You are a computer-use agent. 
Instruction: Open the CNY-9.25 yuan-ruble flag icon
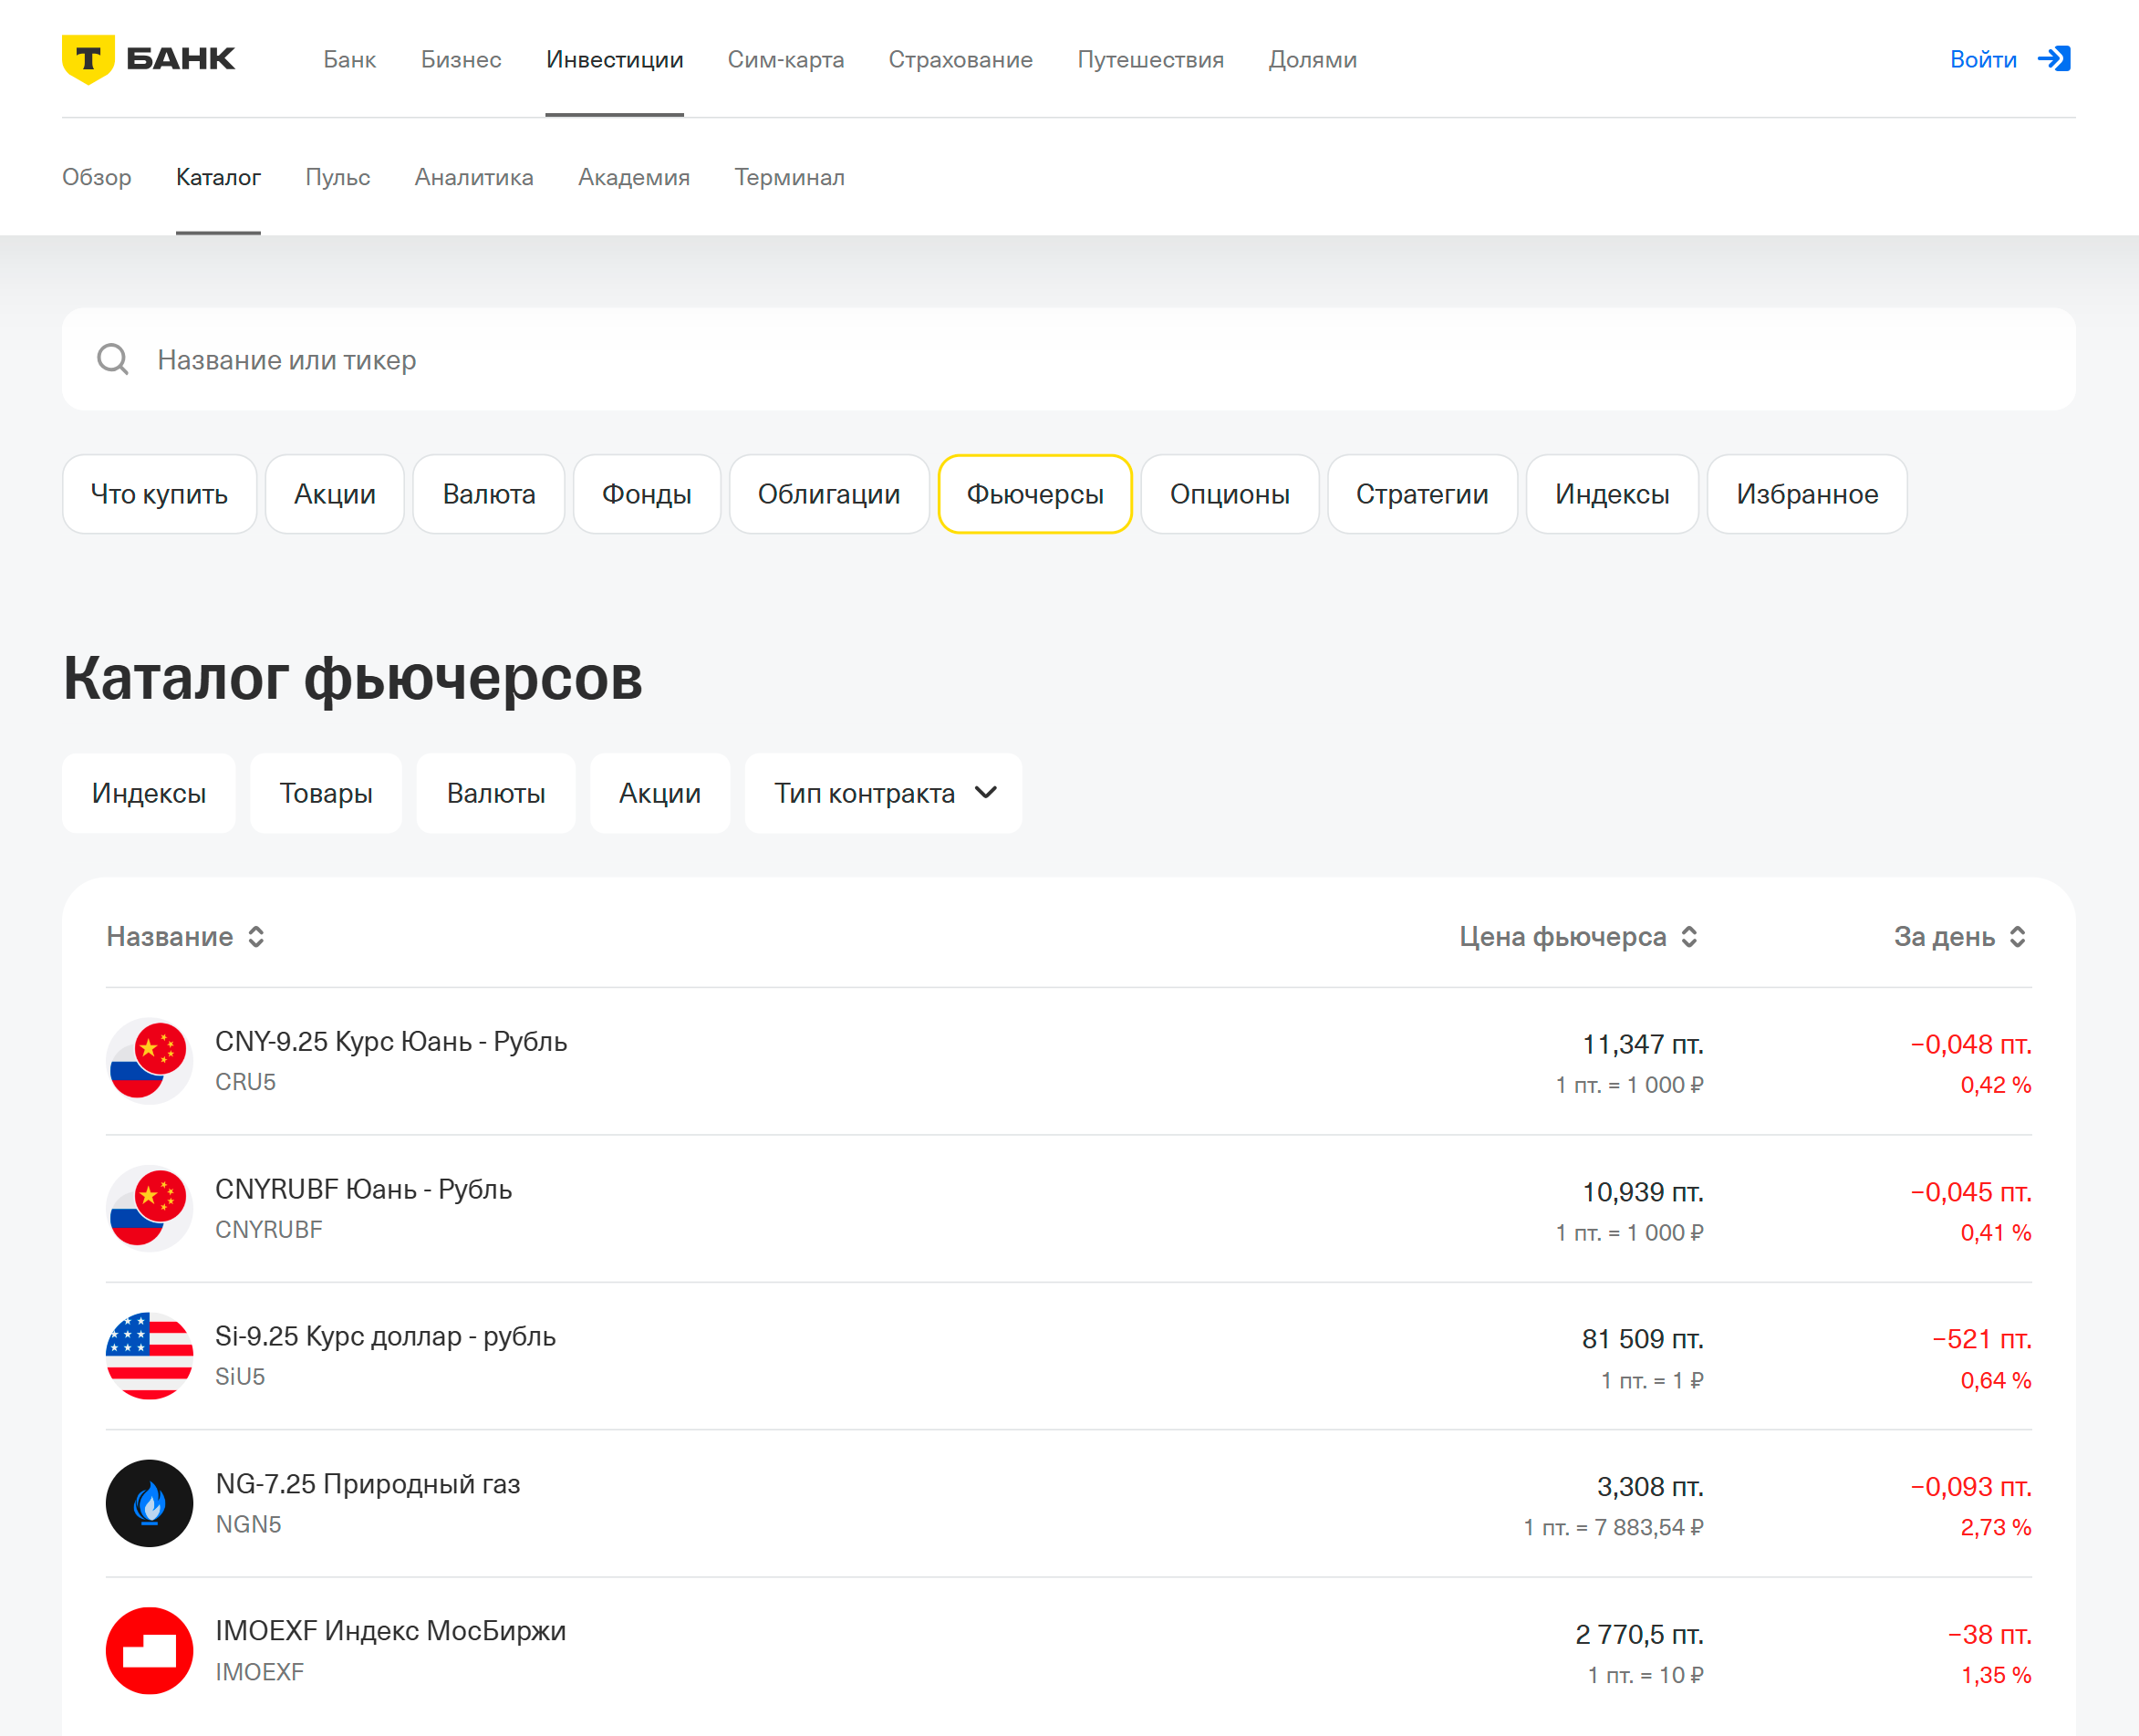tap(149, 1060)
